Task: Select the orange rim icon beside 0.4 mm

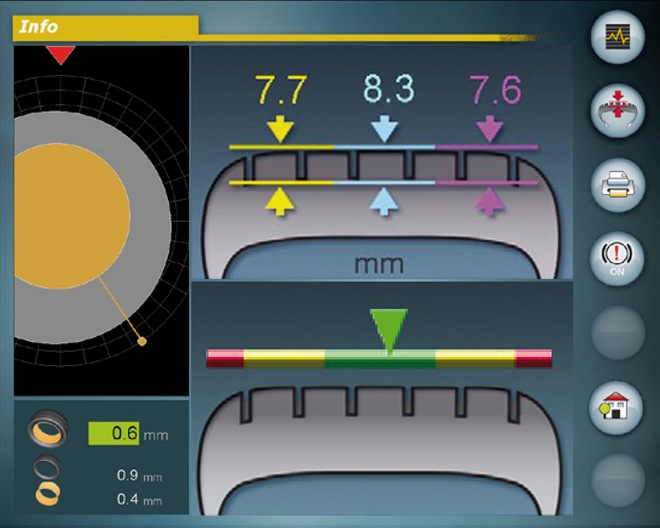Action: (48, 493)
